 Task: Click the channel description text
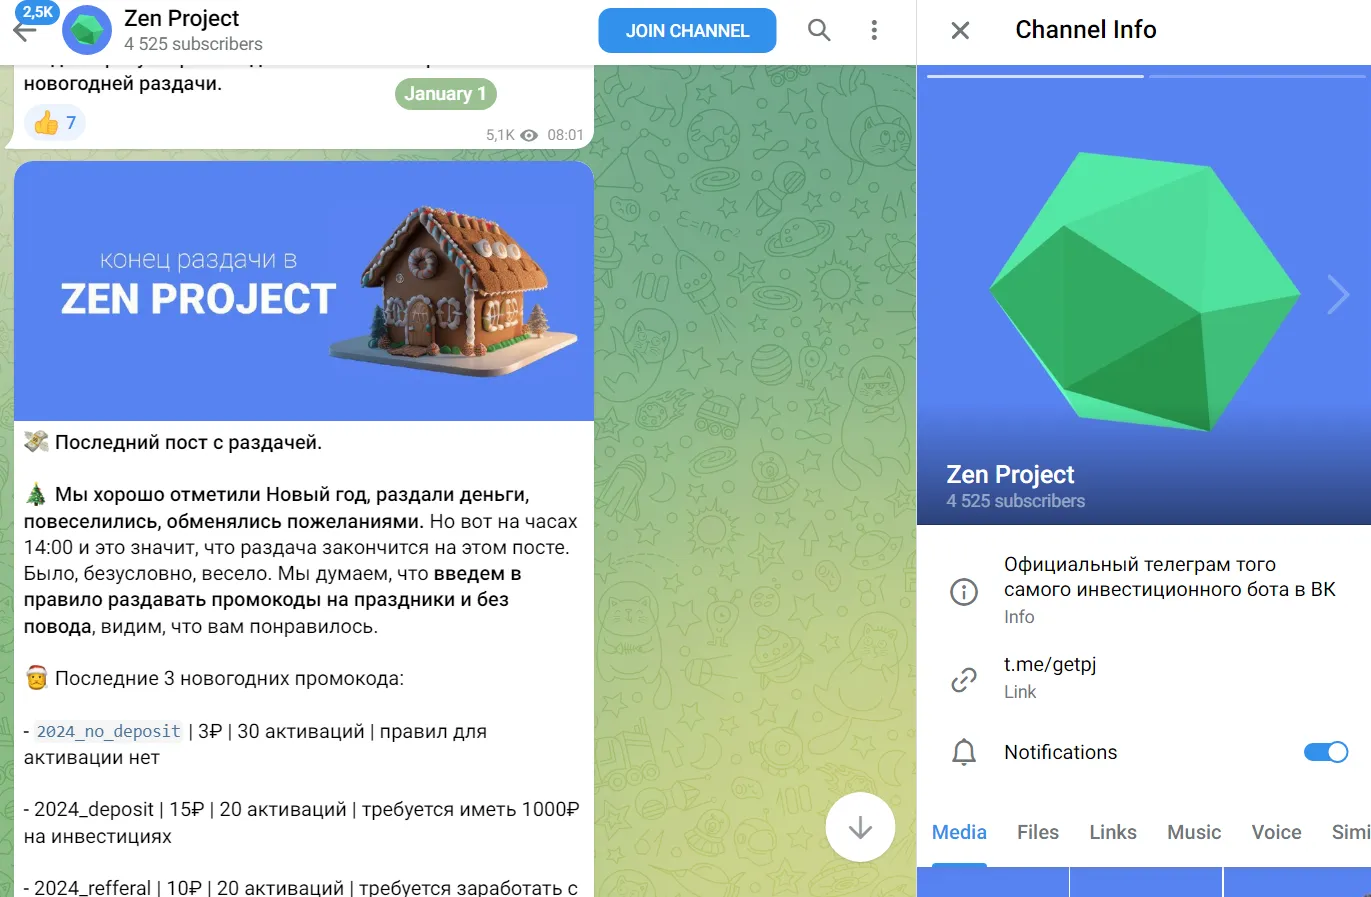tap(1169, 577)
